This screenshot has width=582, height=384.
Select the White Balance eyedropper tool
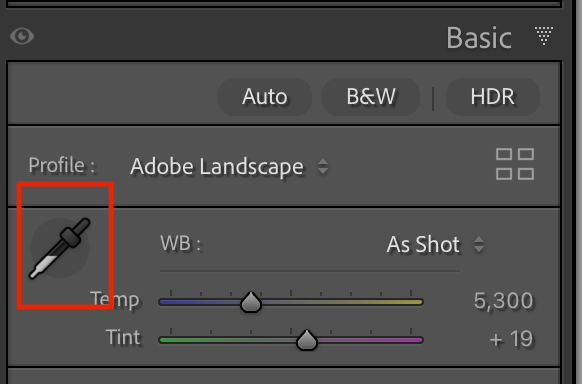pos(60,248)
